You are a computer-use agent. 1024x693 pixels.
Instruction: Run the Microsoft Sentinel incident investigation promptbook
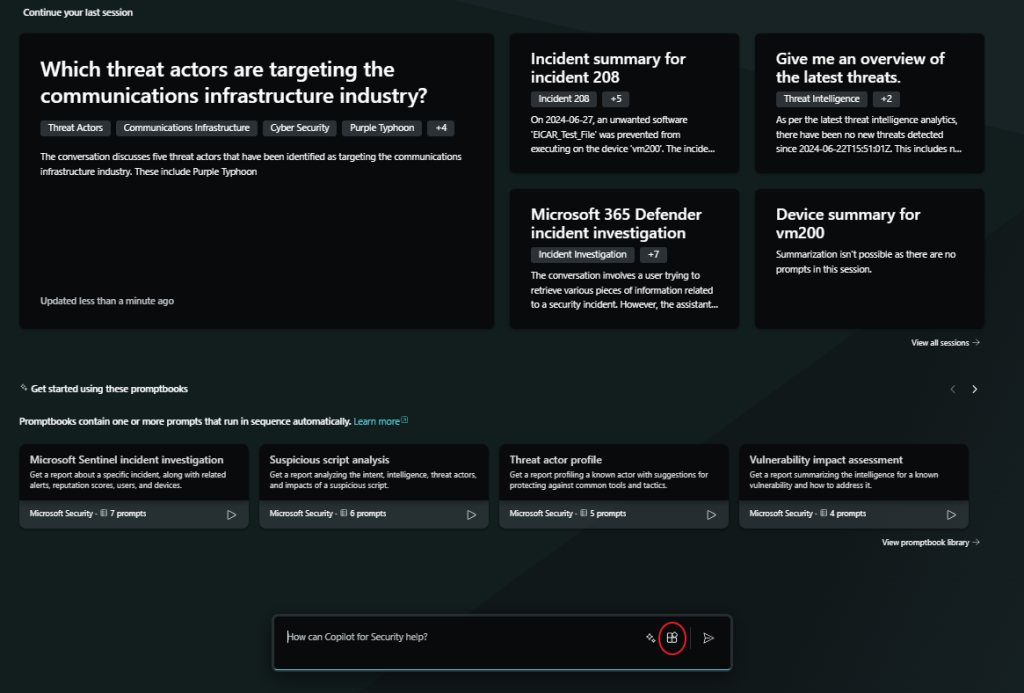coord(231,515)
